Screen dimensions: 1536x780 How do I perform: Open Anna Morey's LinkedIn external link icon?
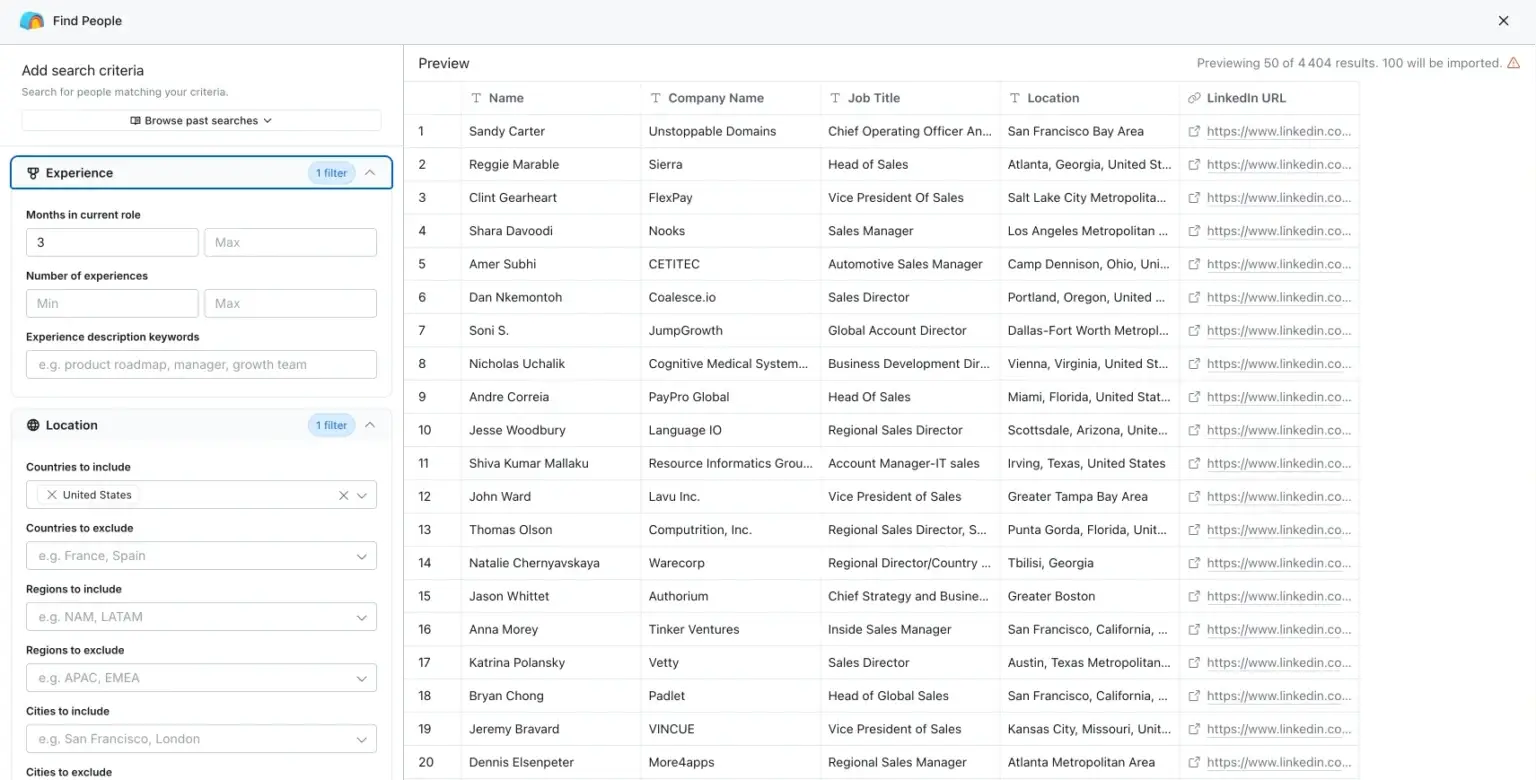click(x=1193, y=629)
